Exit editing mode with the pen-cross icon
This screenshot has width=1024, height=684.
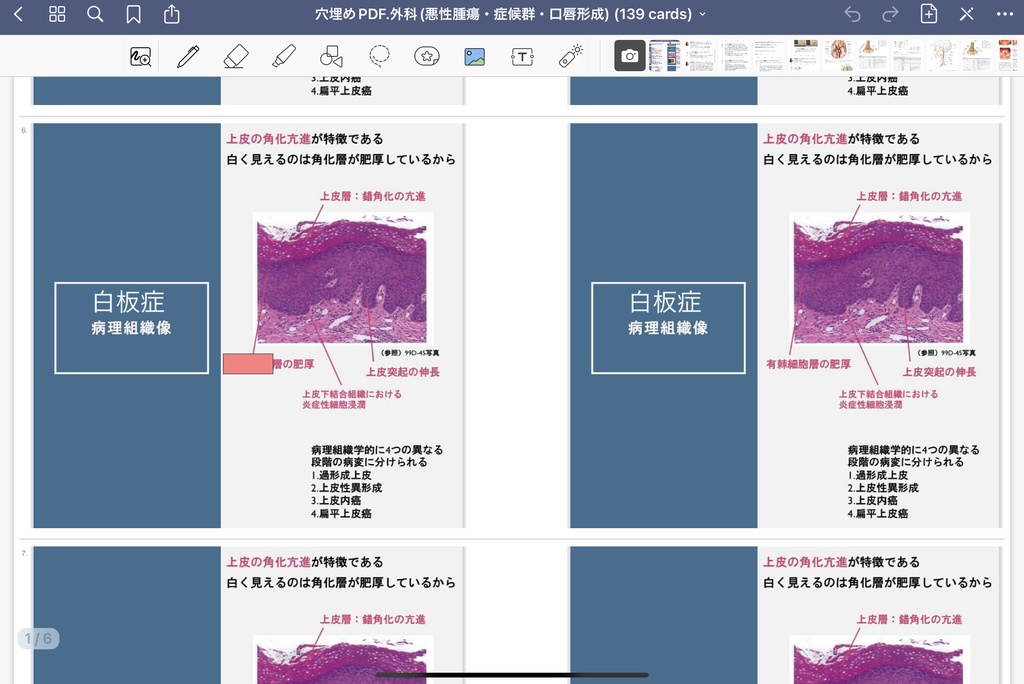967,14
